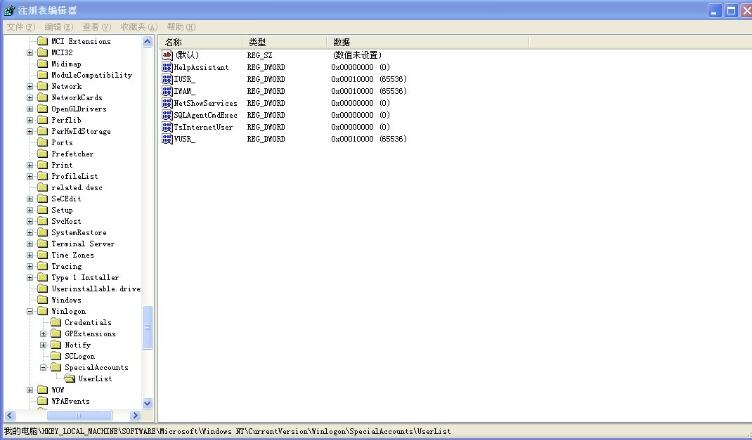Click the Registry Editor title bar icon
The width and height of the screenshot is (752, 440).
point(9,10)
